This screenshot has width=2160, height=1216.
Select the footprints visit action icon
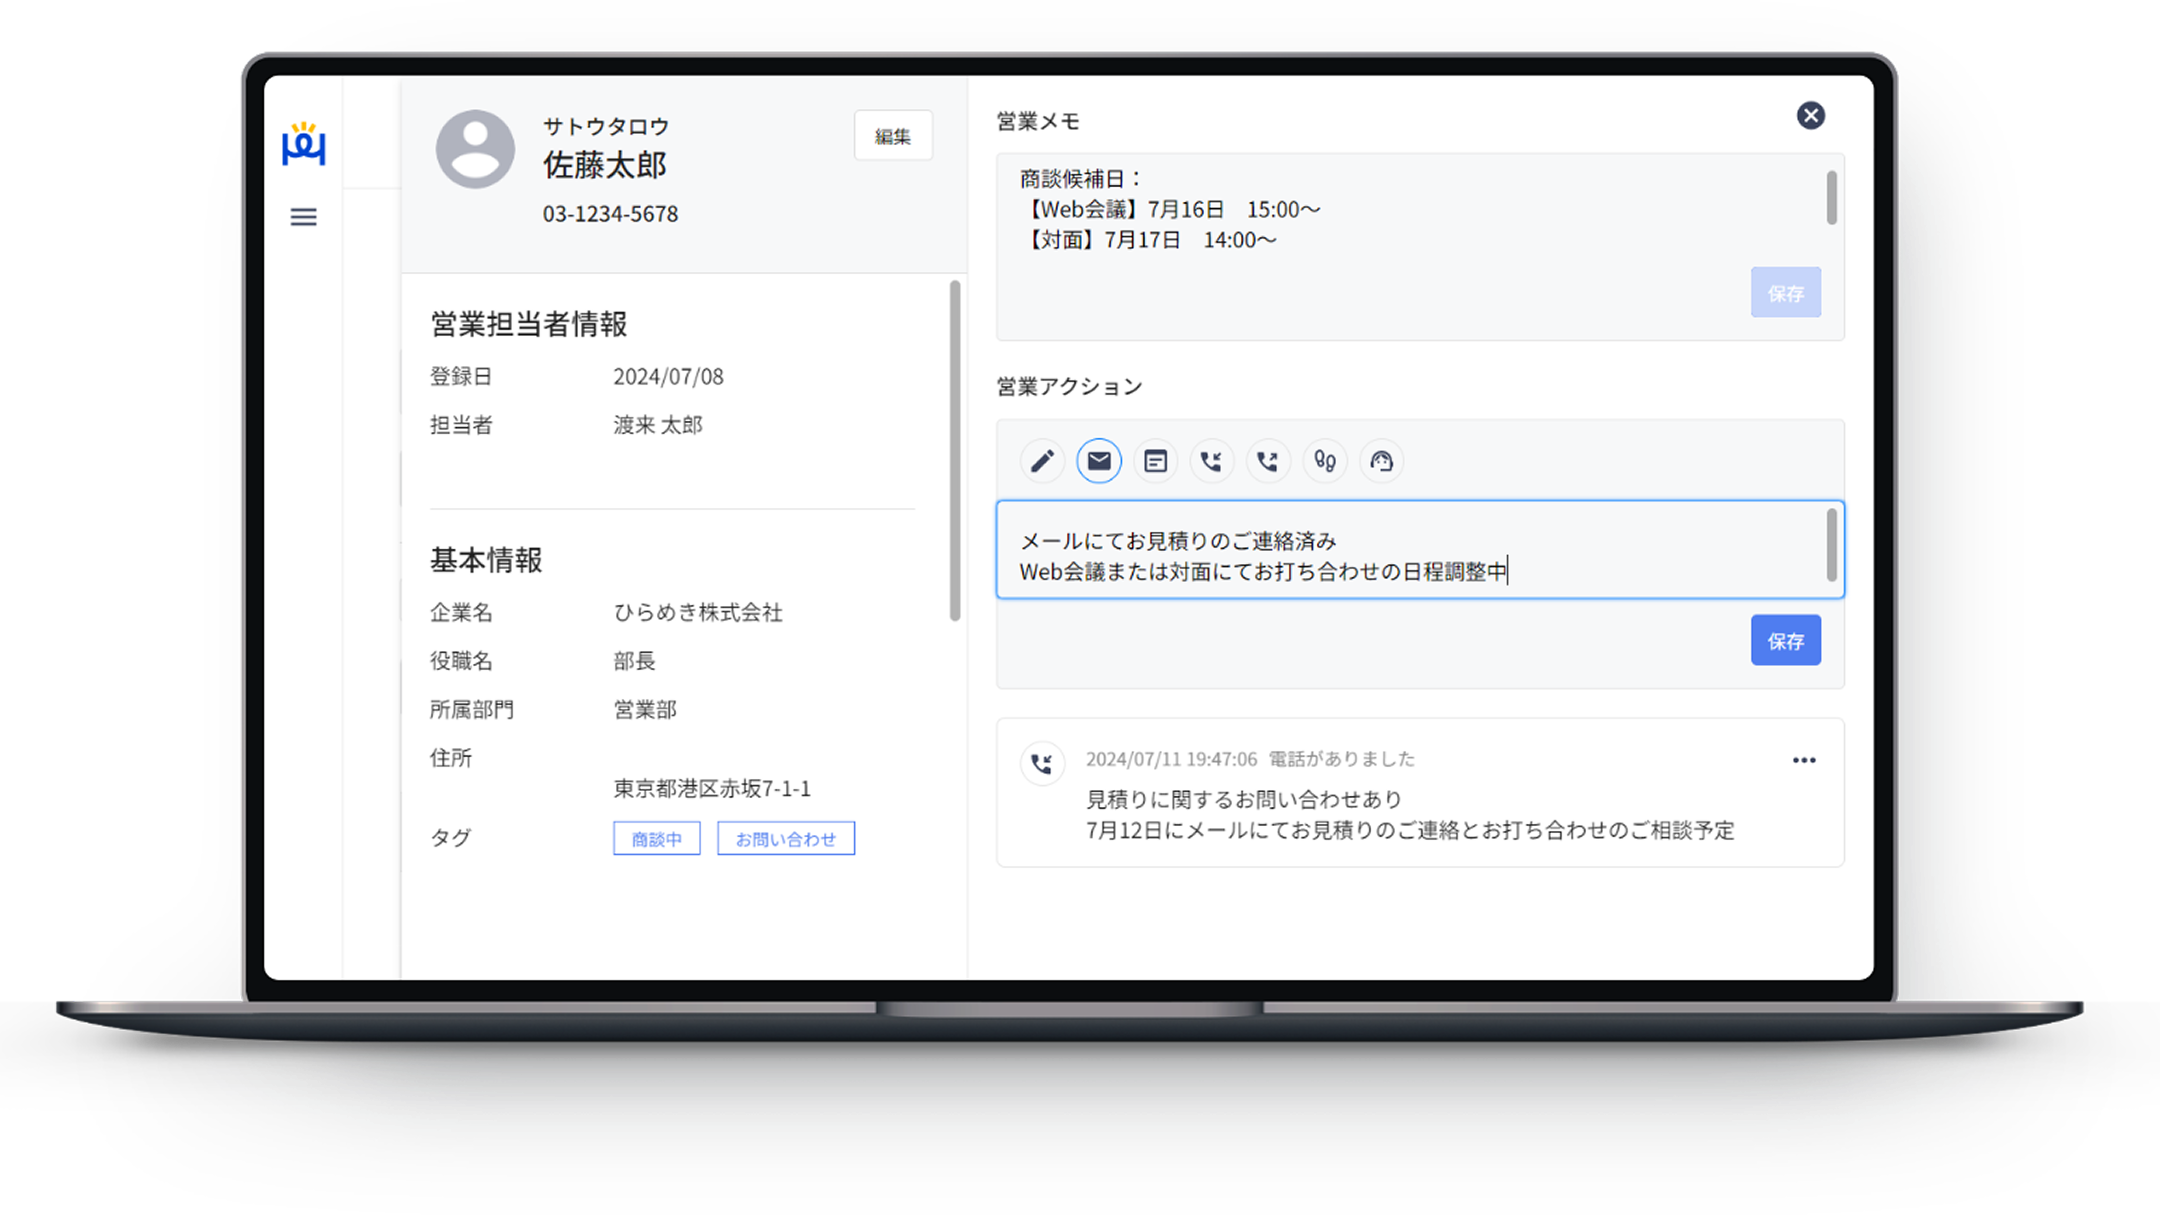1325,461
